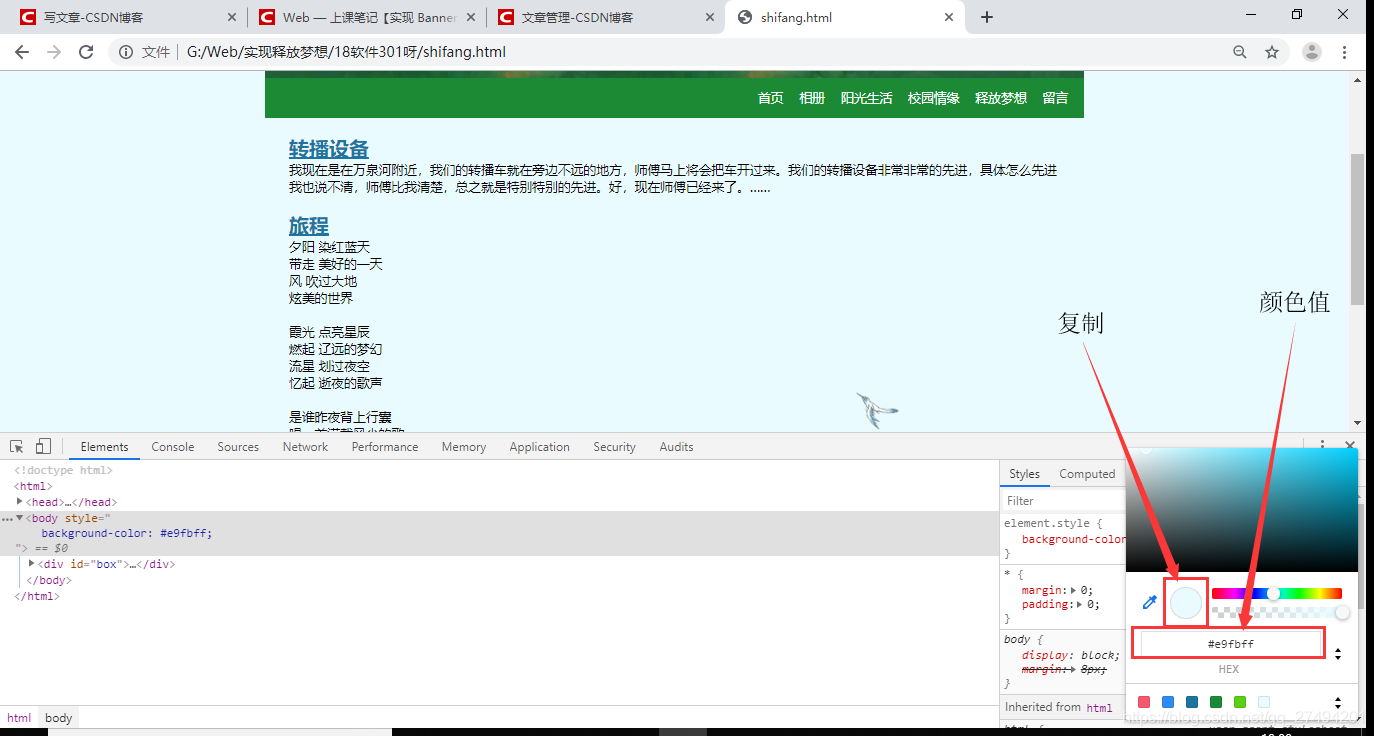Switch the color palette with palette arrows
Image resolution: width=1374 pixels, height=736 pixels.
[1338, 703]
